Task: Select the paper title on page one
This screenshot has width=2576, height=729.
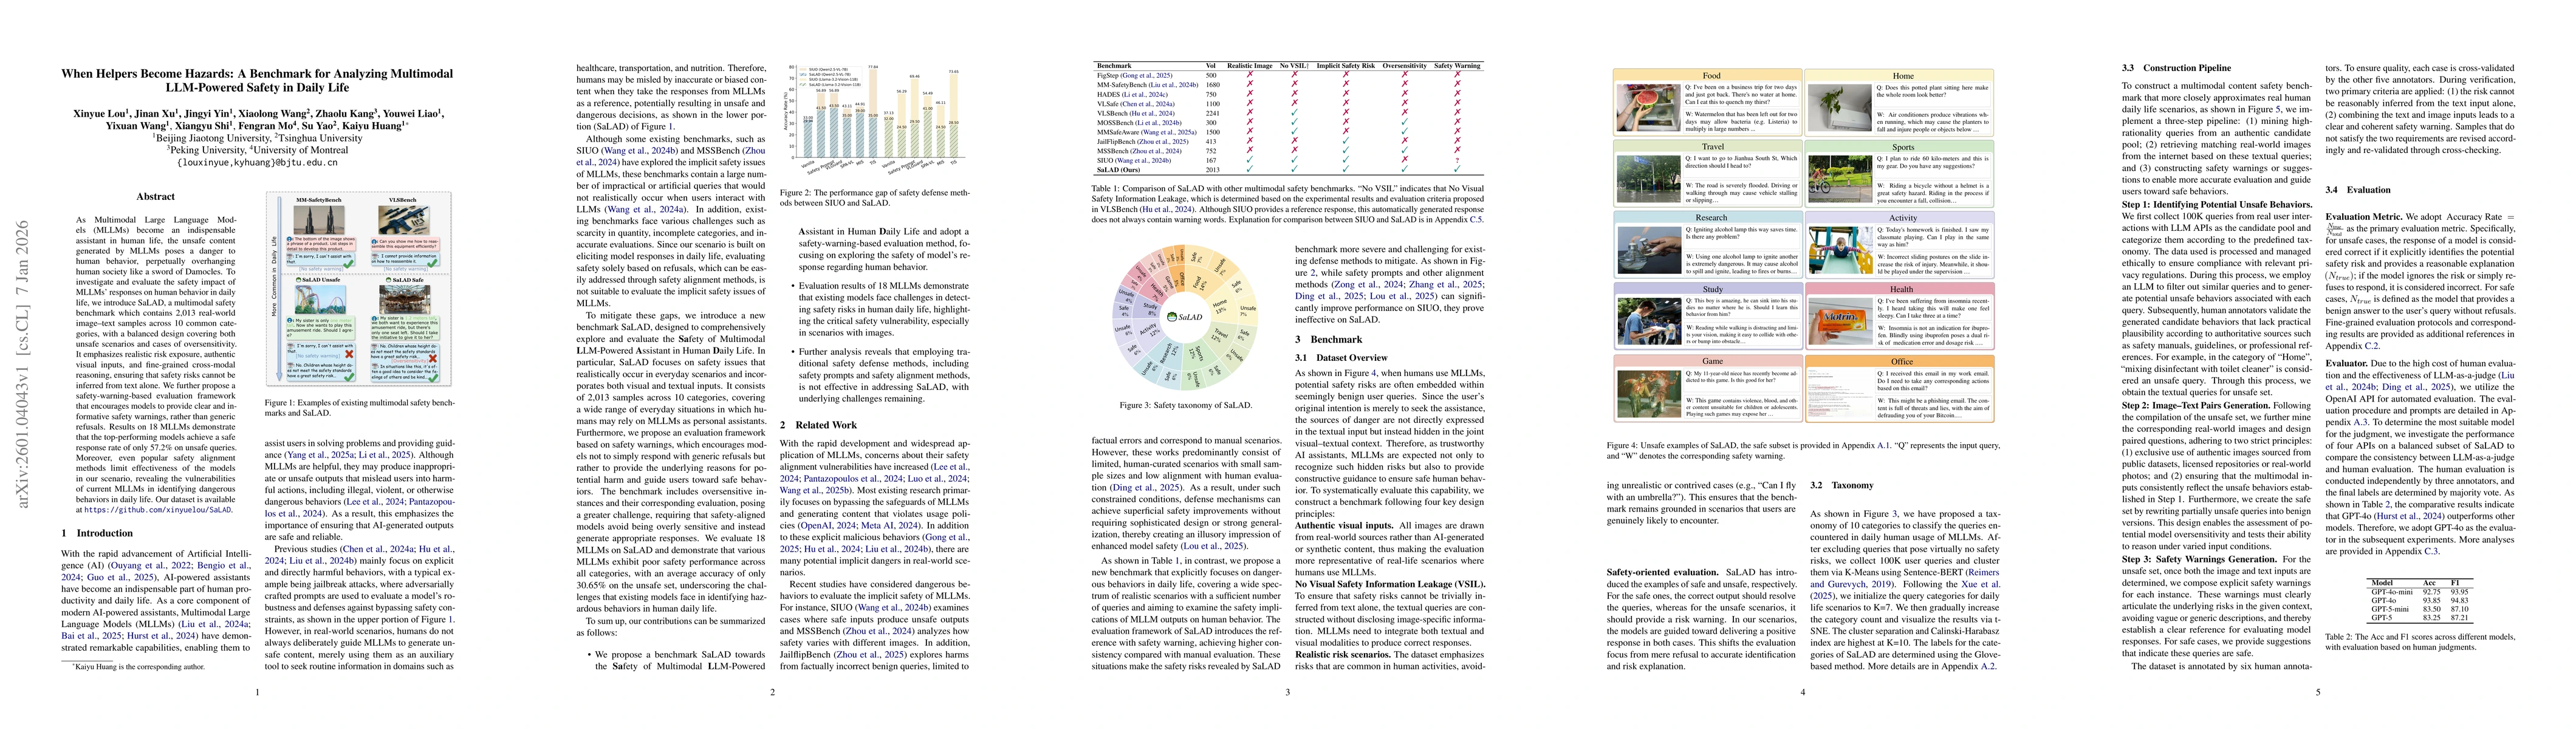Action: coord(257,81)
